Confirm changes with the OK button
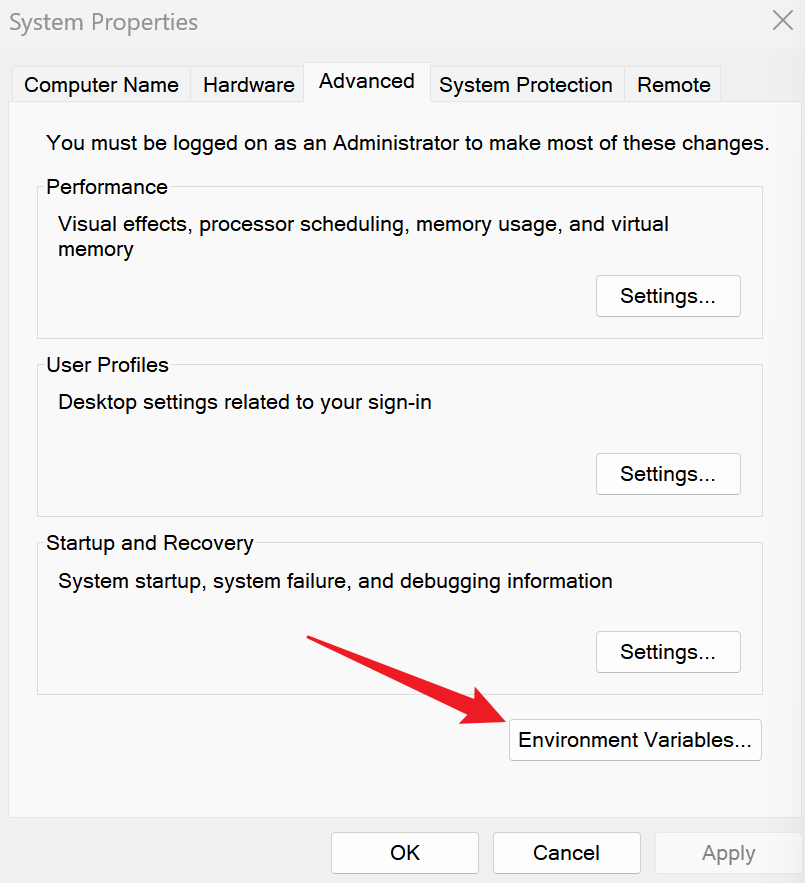The image size is (805, 883). click(x=405, y=853)
